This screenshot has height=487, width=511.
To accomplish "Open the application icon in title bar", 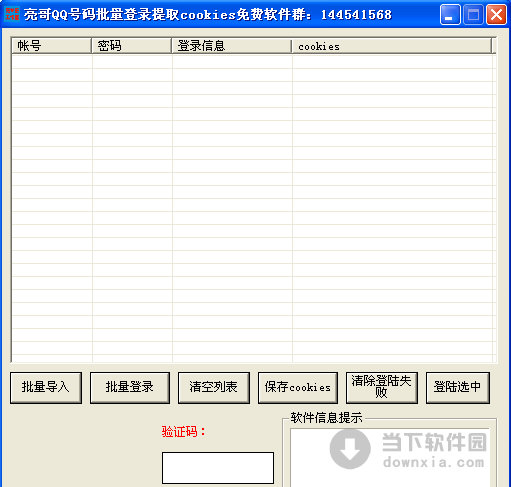I will (x=12, y=14).
